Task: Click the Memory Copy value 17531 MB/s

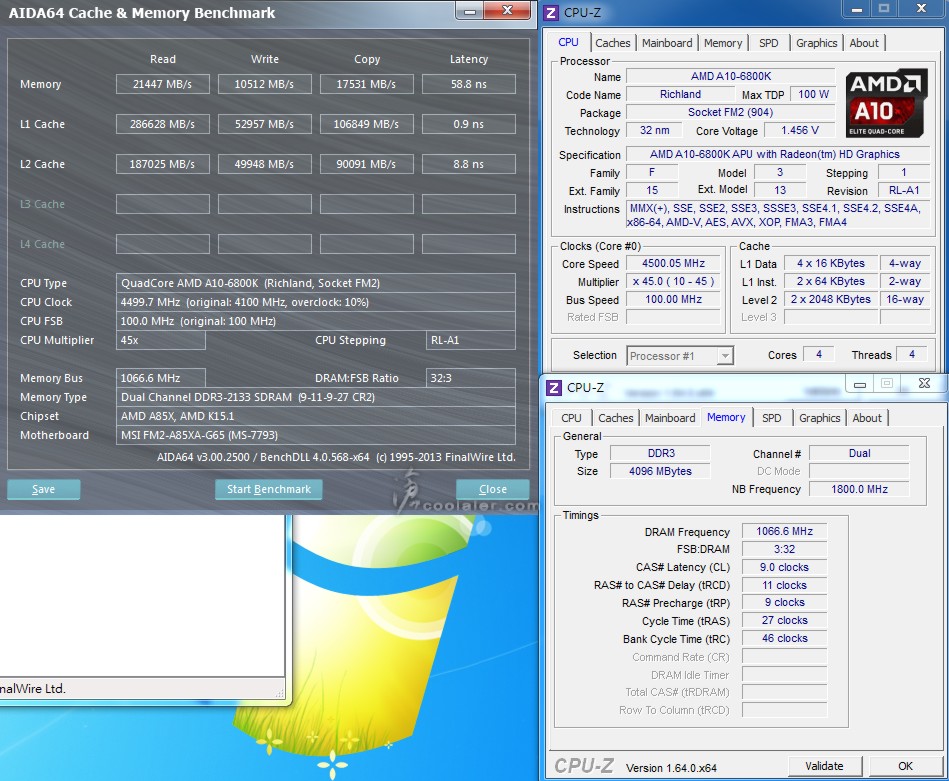Action: pos(367,84)
